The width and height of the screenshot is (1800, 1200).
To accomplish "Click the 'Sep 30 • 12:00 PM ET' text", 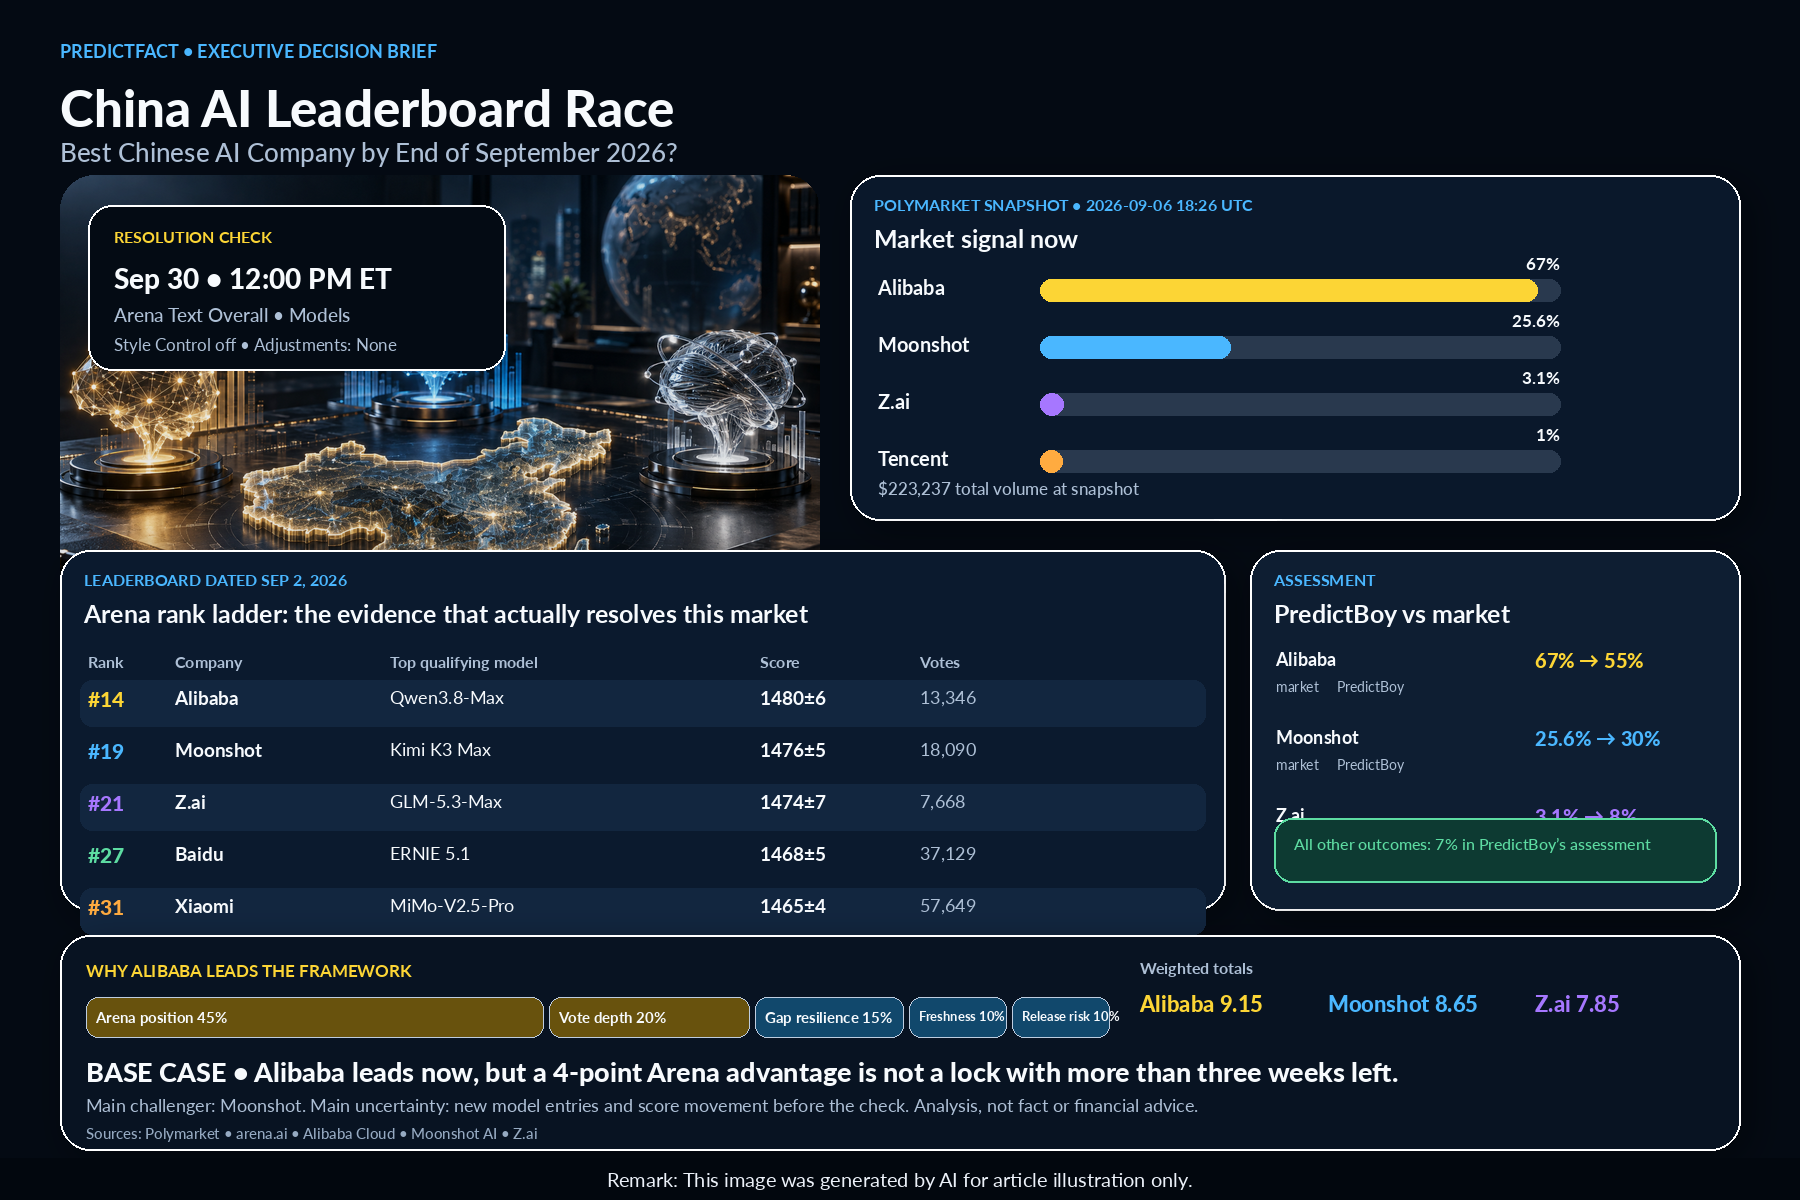I will coord(253,279).
